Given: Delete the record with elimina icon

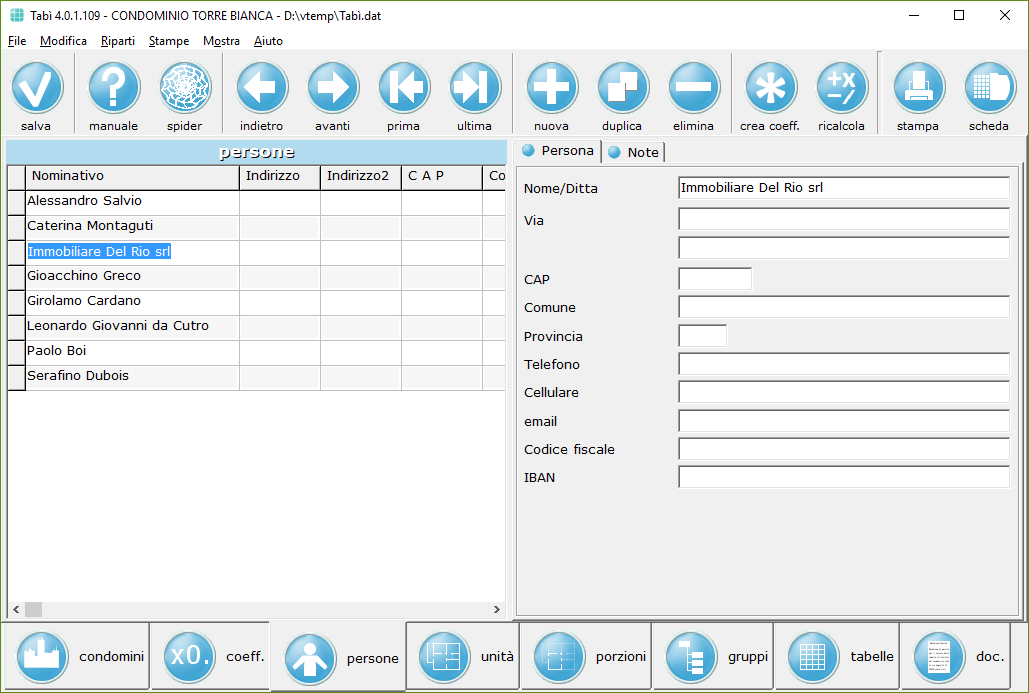Looking at the screenshot, I should click(694, 88).
